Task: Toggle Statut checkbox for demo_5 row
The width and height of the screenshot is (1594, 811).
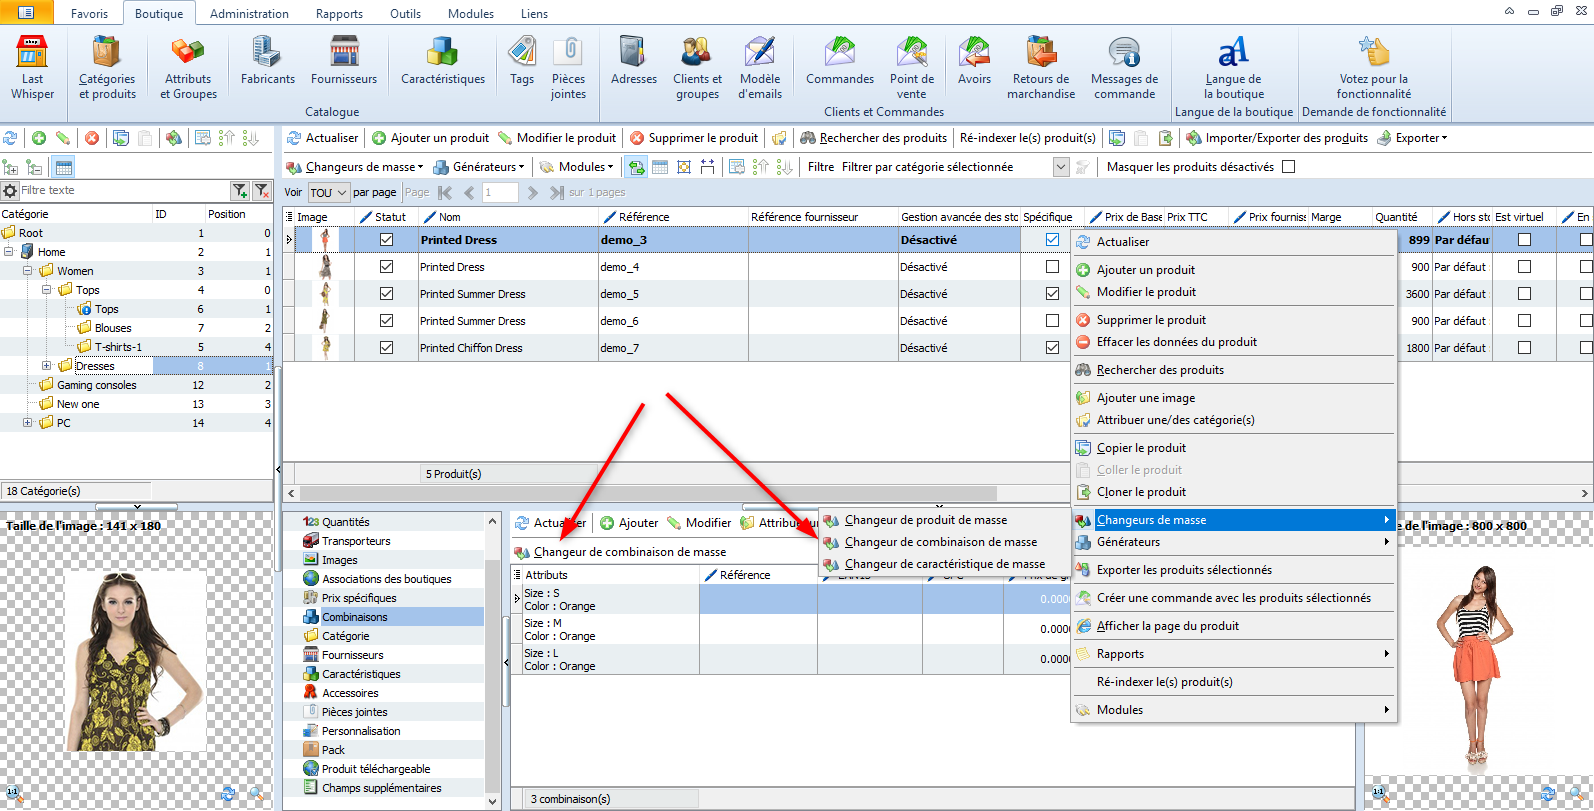Action: coord(386,294)
